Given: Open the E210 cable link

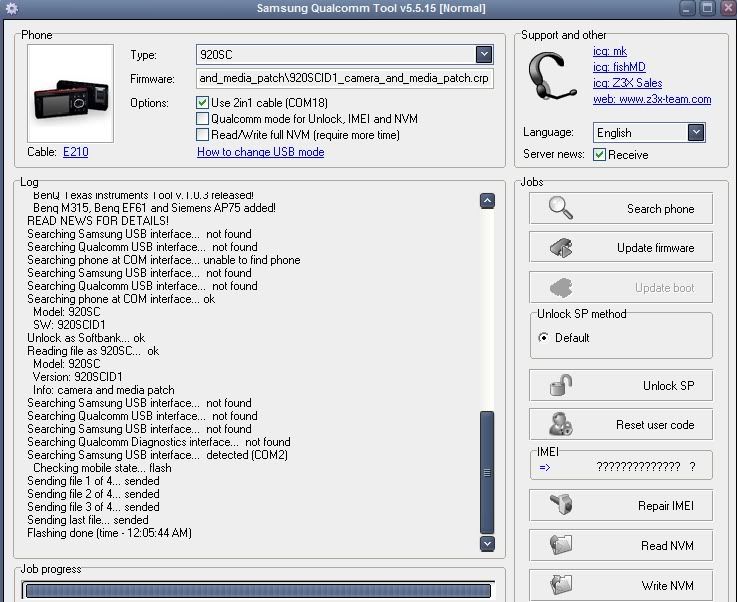Looking at the screenshot, I should (x=76, y=152).
